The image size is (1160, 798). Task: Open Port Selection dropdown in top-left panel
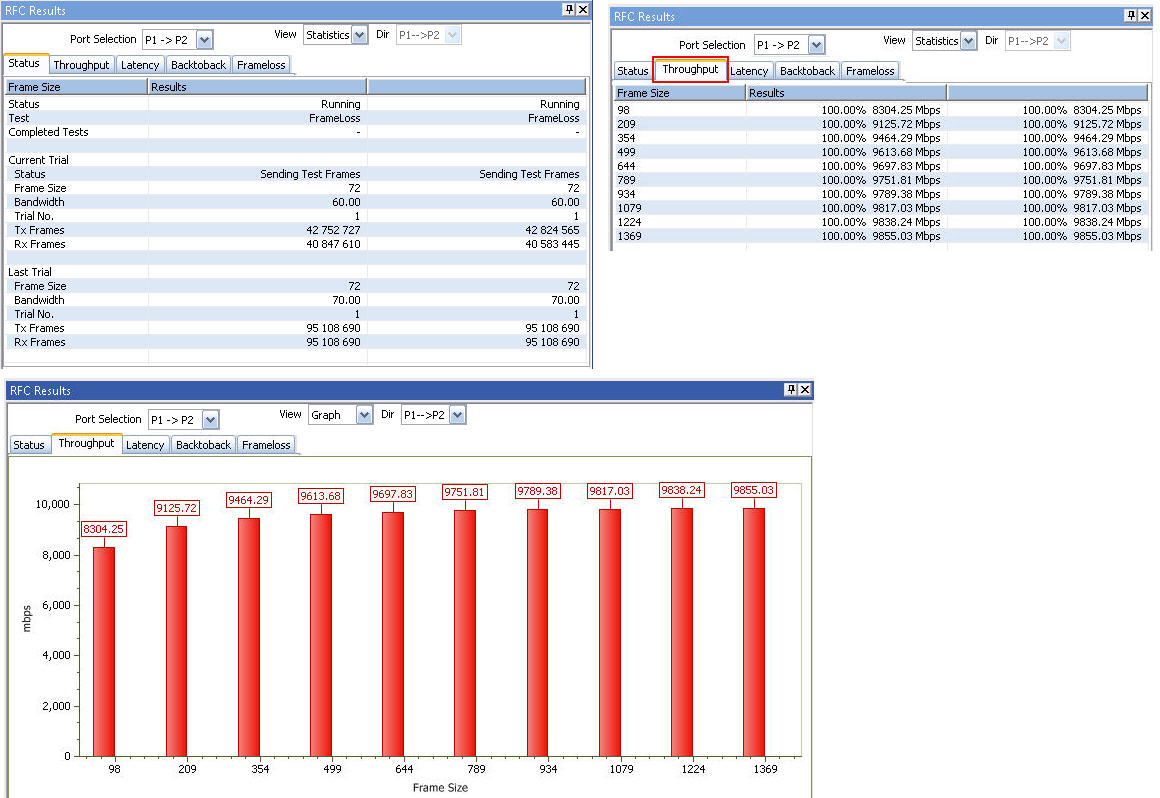coord(205,40)
